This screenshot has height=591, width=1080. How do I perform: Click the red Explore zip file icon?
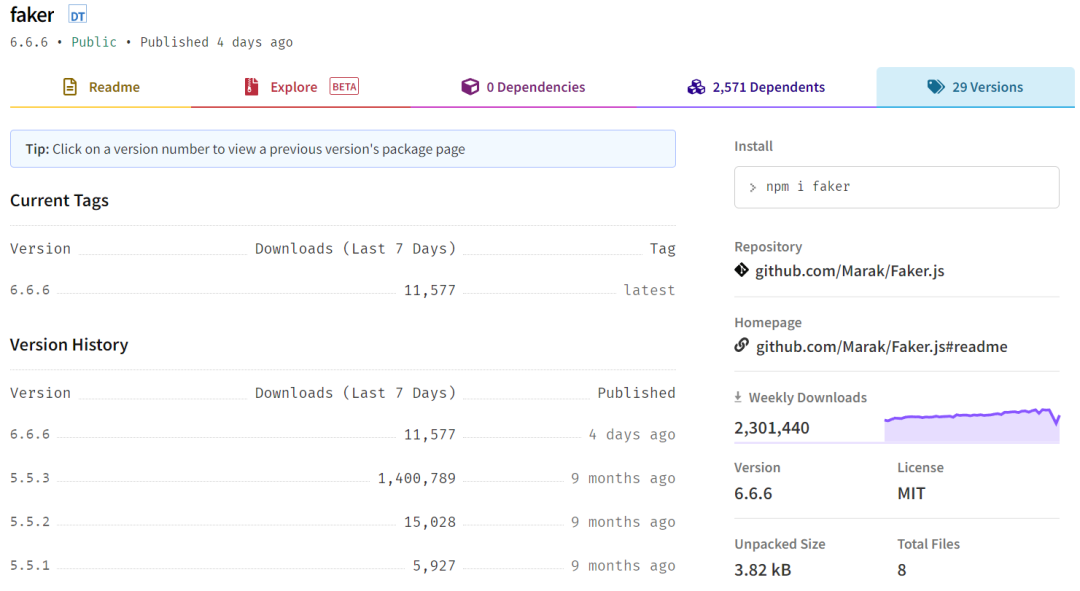coord(251,87)
